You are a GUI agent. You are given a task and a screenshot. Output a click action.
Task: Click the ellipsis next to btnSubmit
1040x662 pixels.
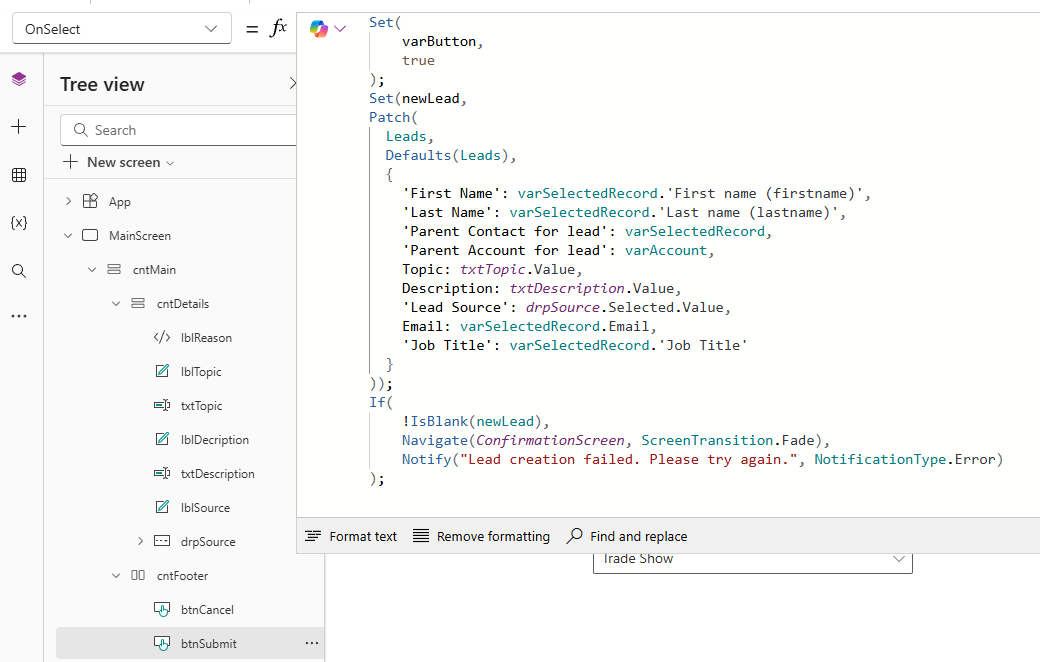click(312, 644)
